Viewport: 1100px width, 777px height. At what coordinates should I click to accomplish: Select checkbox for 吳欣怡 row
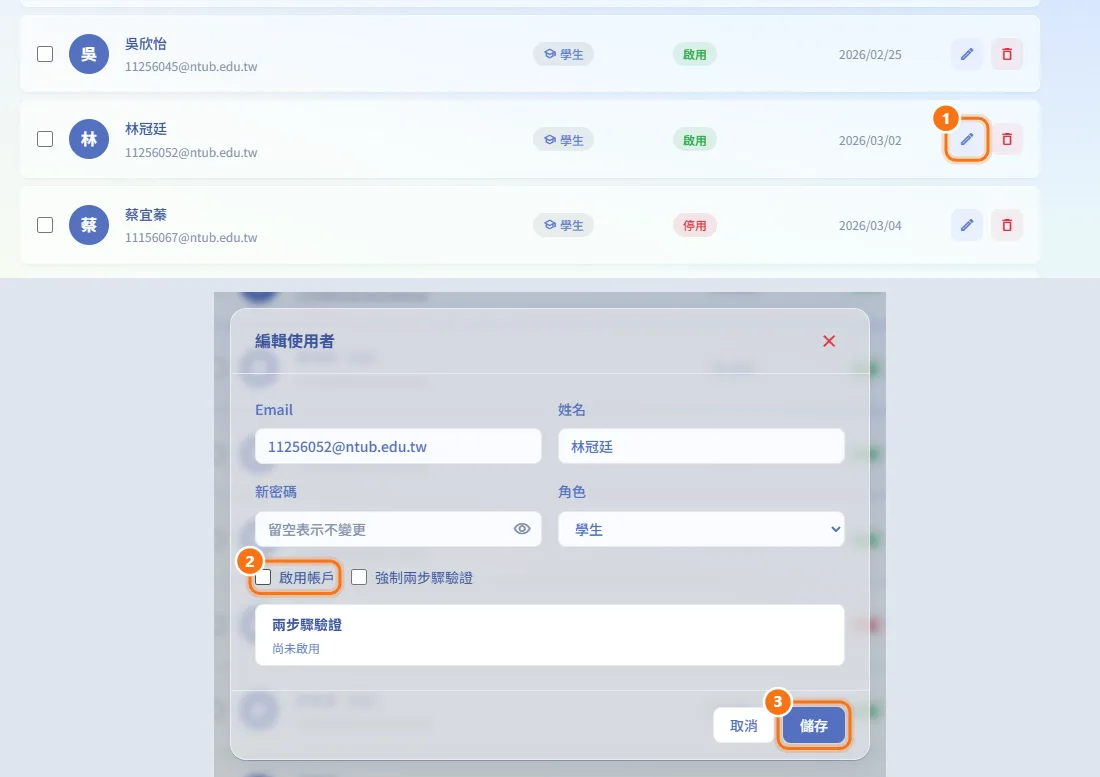click(x=45, y=54)
